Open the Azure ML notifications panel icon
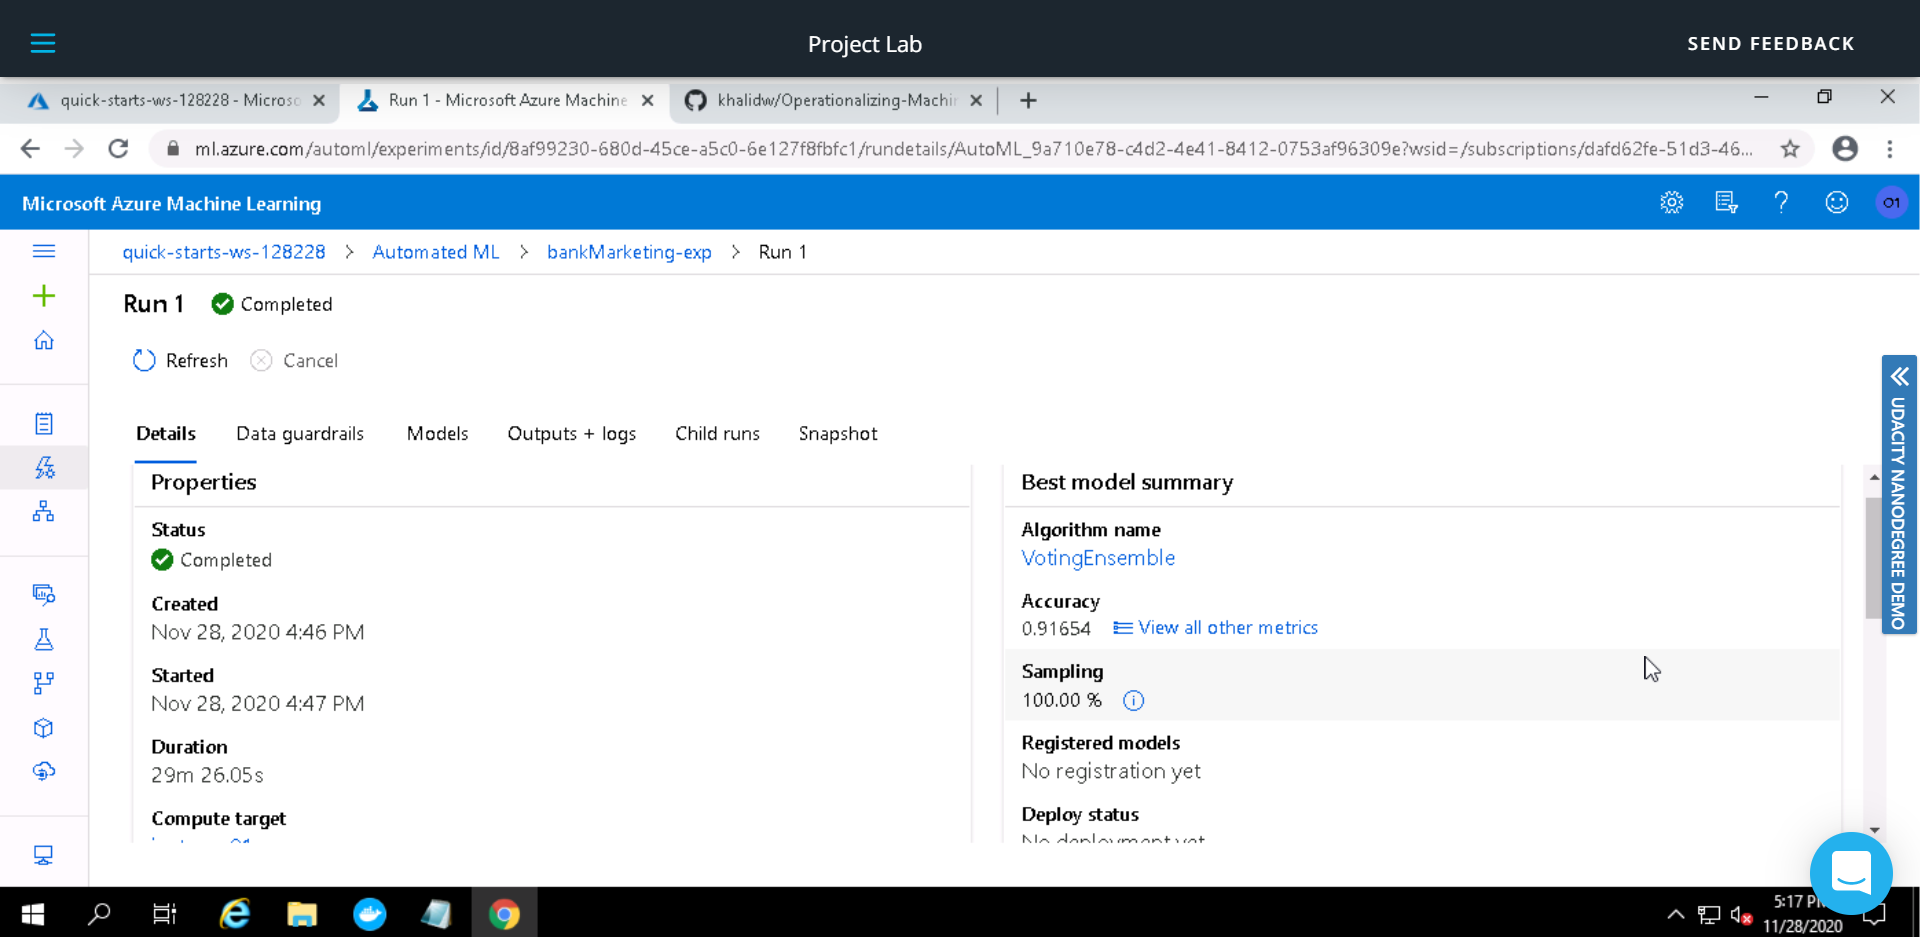The width and height of the screenshot is (1920, 937). click(1726, 203)
